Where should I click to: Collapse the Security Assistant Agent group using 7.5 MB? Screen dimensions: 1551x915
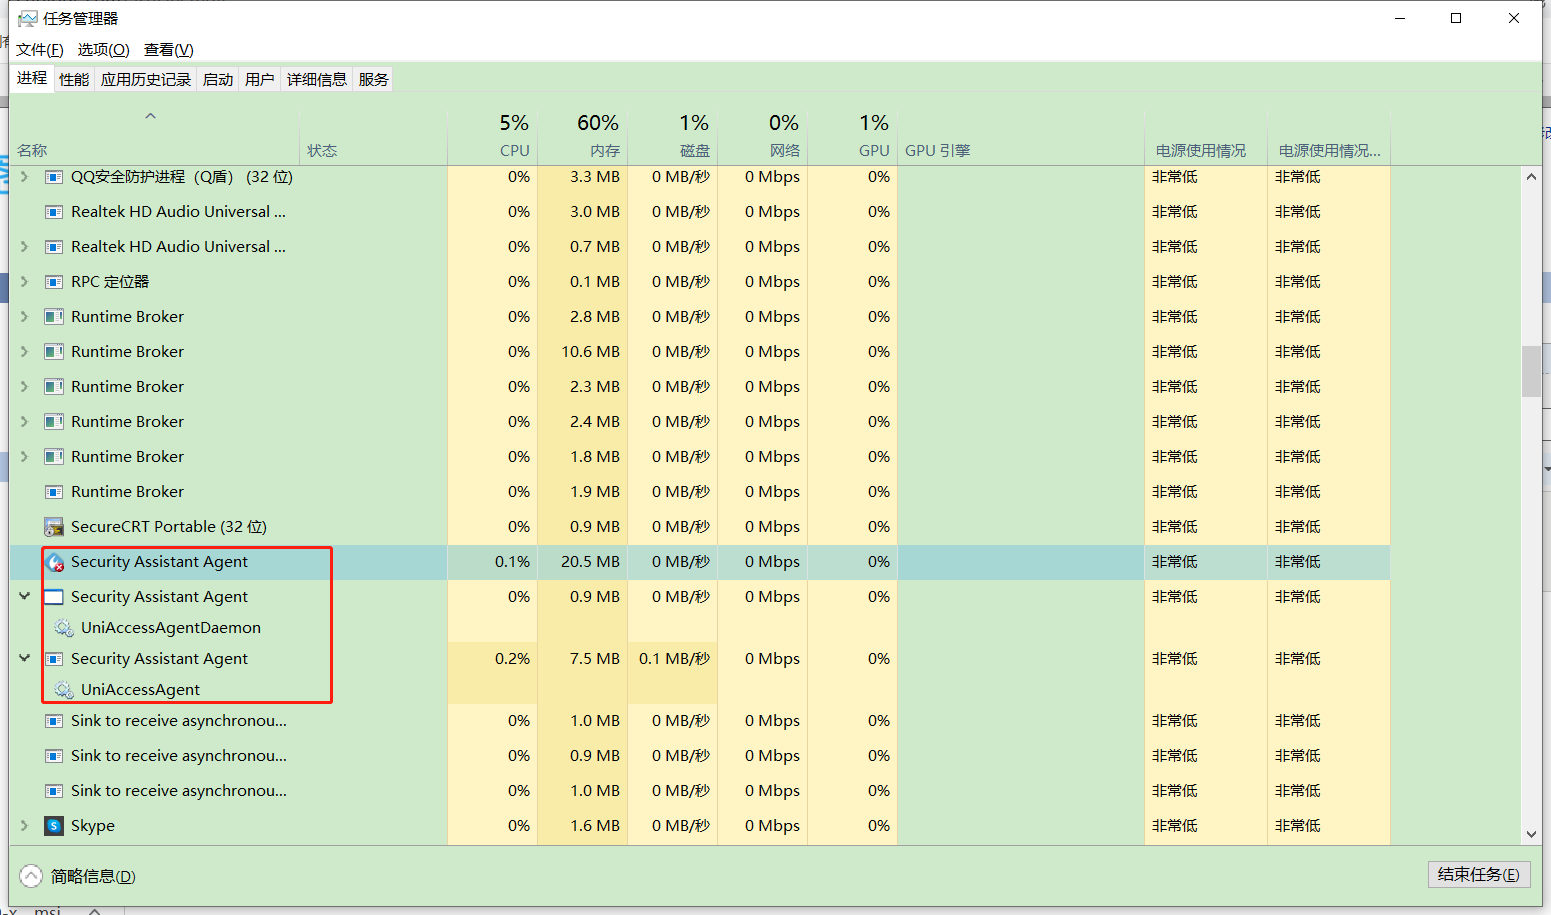click(x=24, y=658)
